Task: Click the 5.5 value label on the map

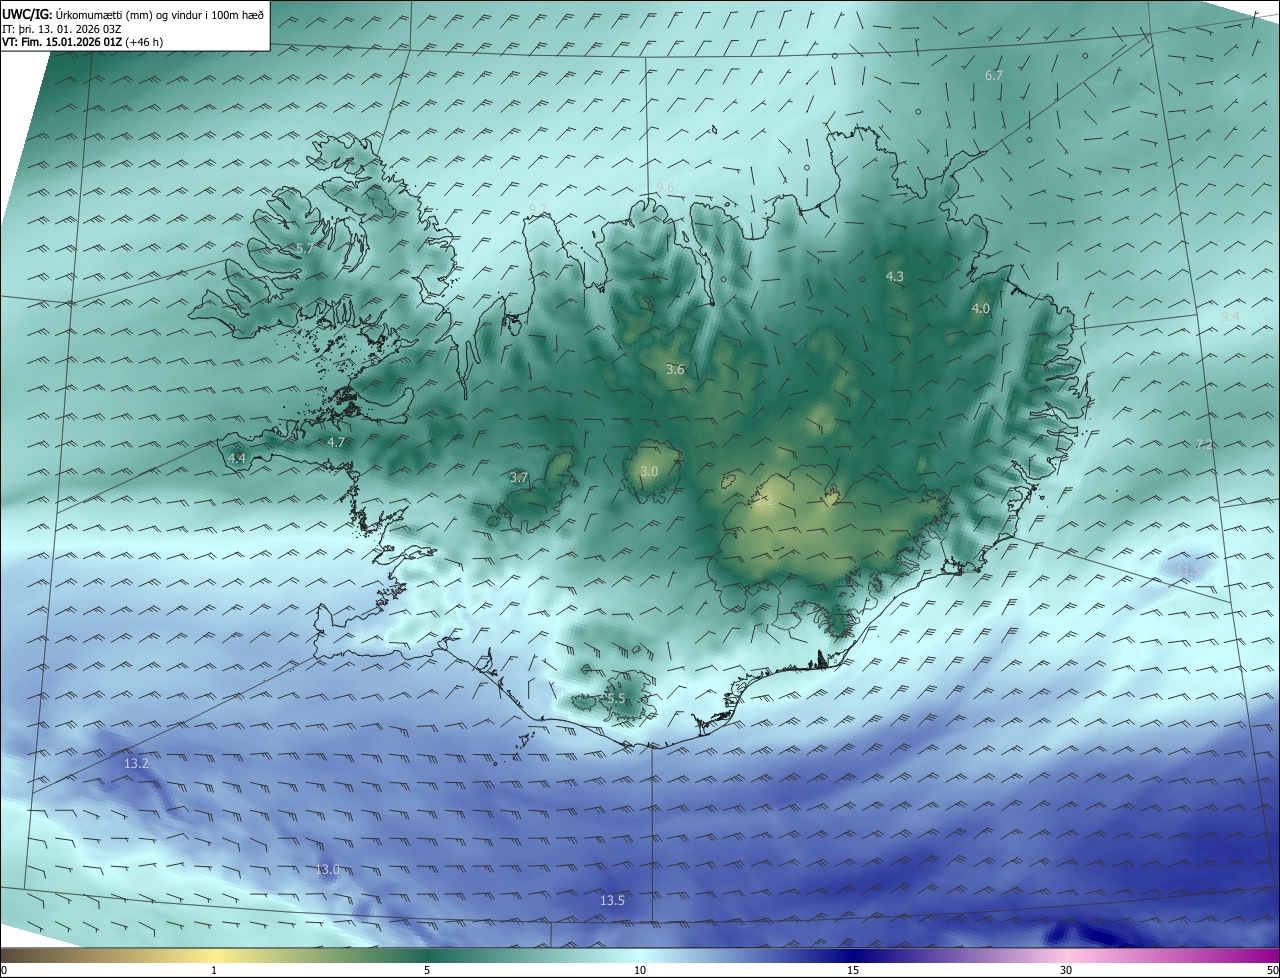Action: 616,699
